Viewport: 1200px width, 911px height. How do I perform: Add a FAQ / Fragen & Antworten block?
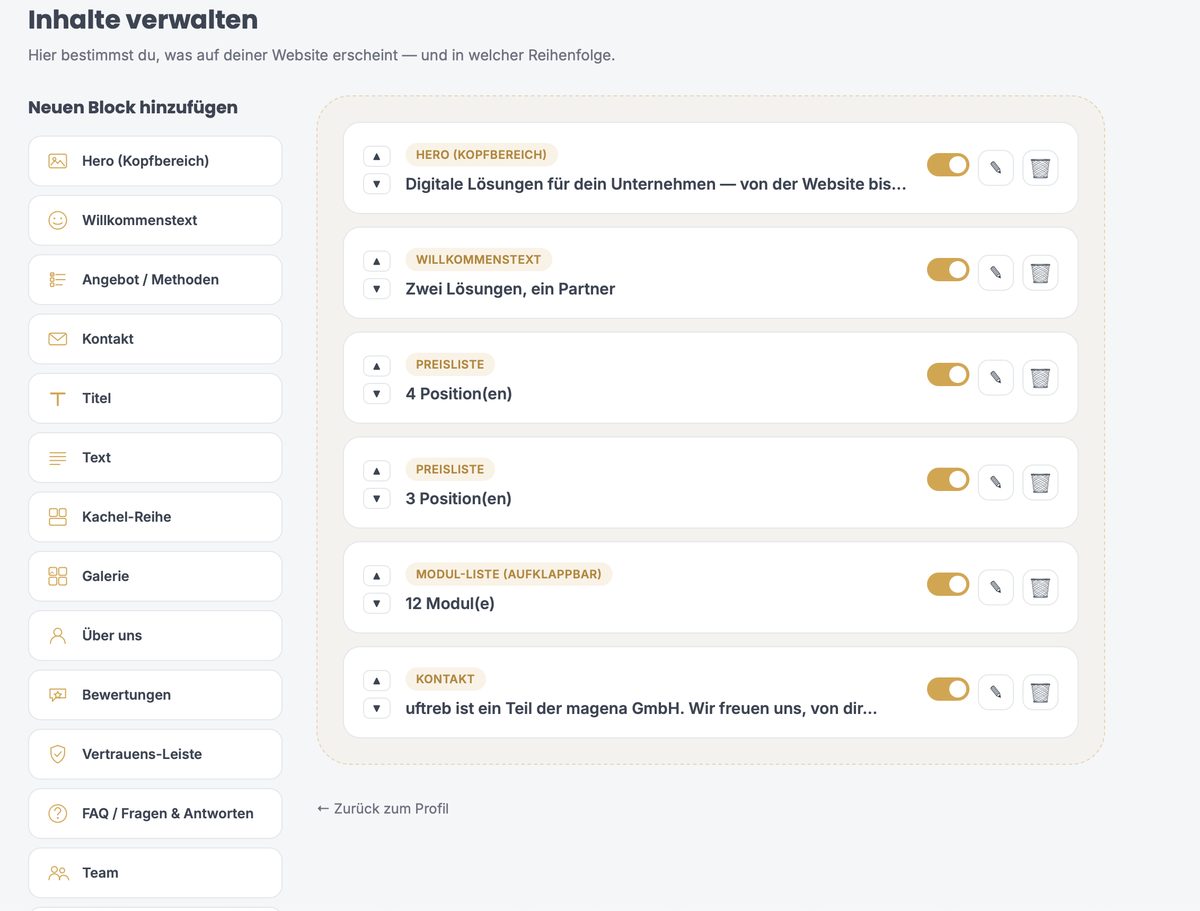point(155,814)
